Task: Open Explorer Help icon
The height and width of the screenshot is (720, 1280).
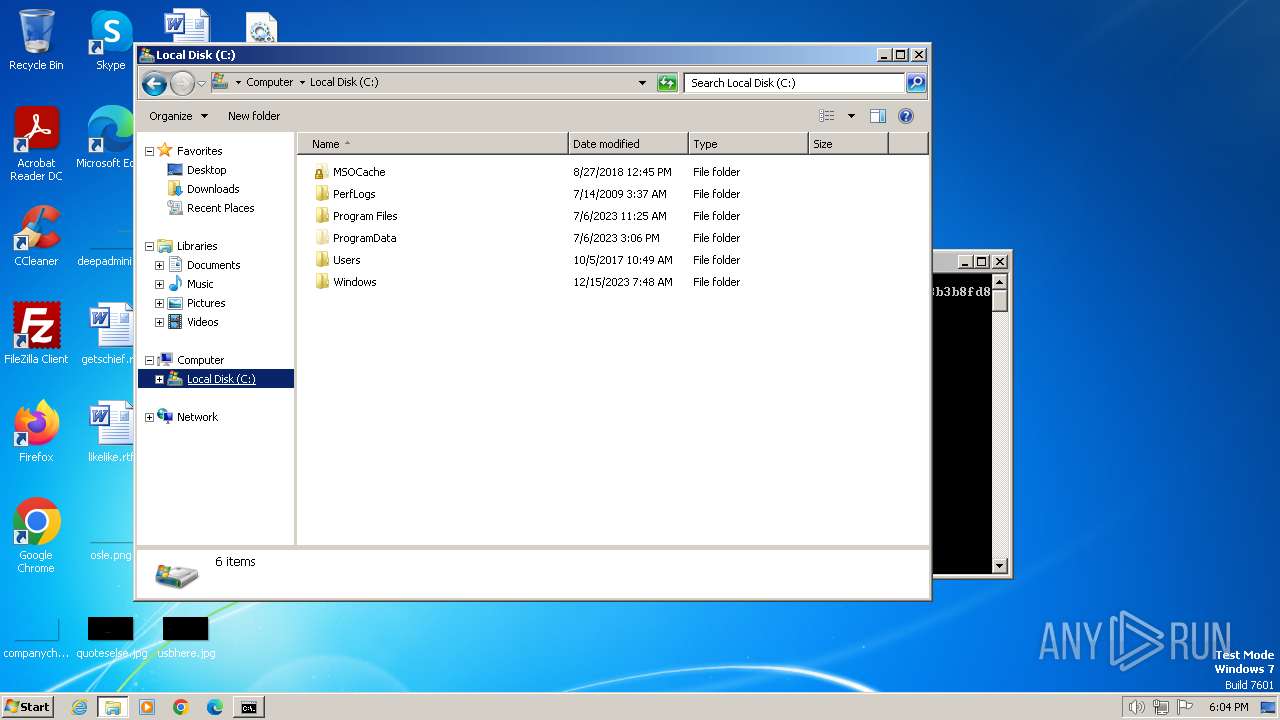Action: (x=906, y=116)
